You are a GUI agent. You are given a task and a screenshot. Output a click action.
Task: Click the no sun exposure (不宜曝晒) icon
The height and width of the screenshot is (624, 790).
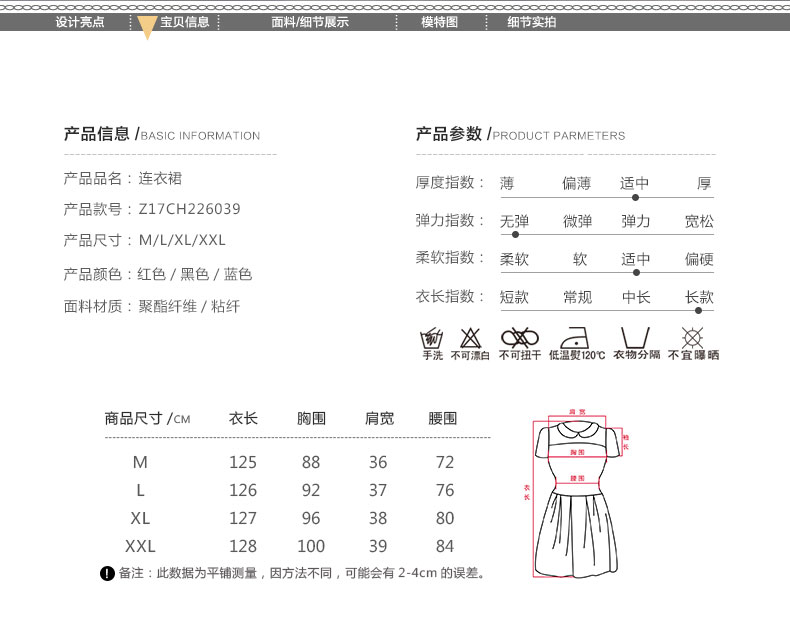[692, 337]
